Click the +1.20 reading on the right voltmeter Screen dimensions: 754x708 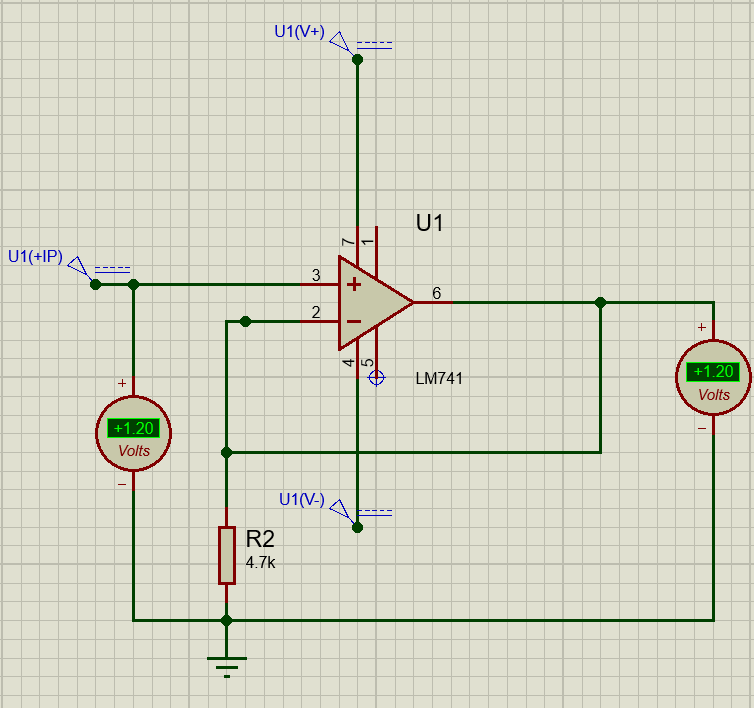pos(713,372)
